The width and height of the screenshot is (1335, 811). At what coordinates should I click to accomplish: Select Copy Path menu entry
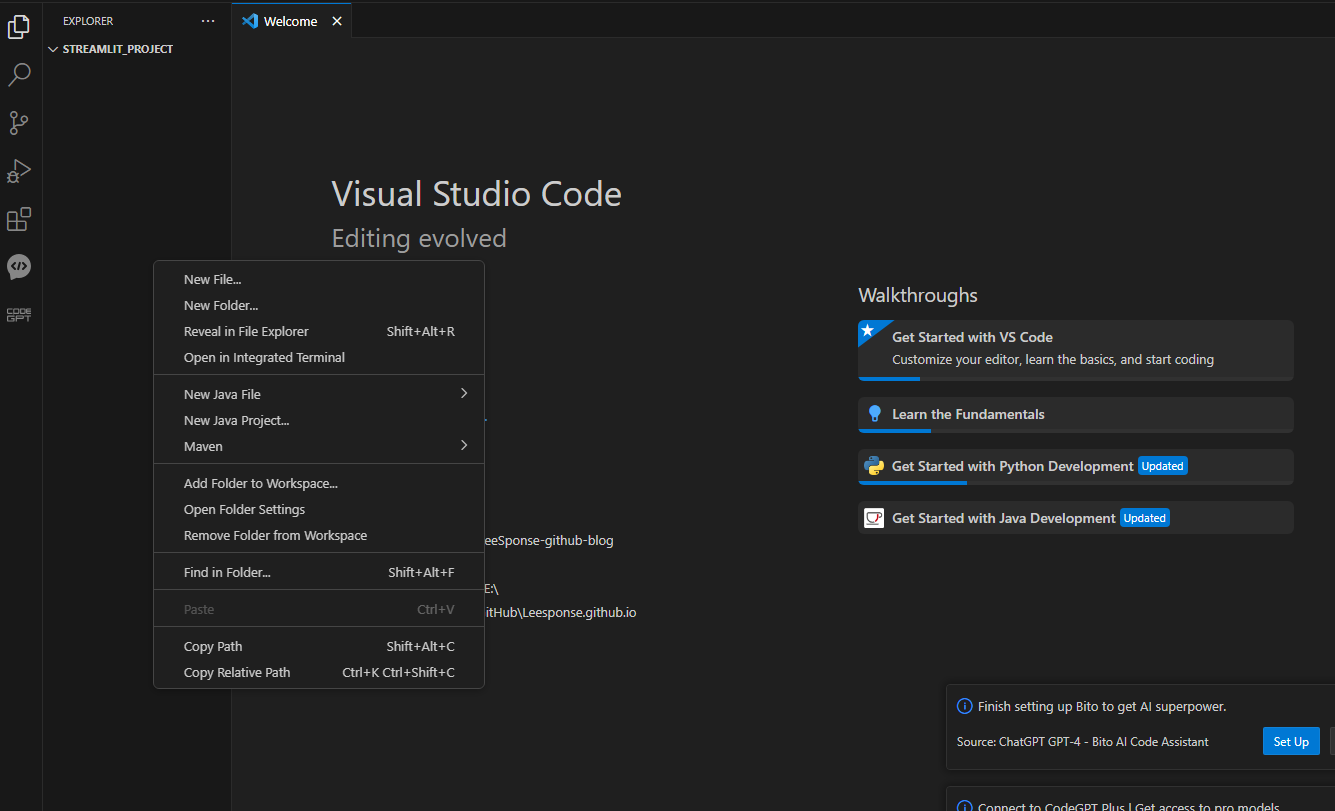tap(319, 647)
